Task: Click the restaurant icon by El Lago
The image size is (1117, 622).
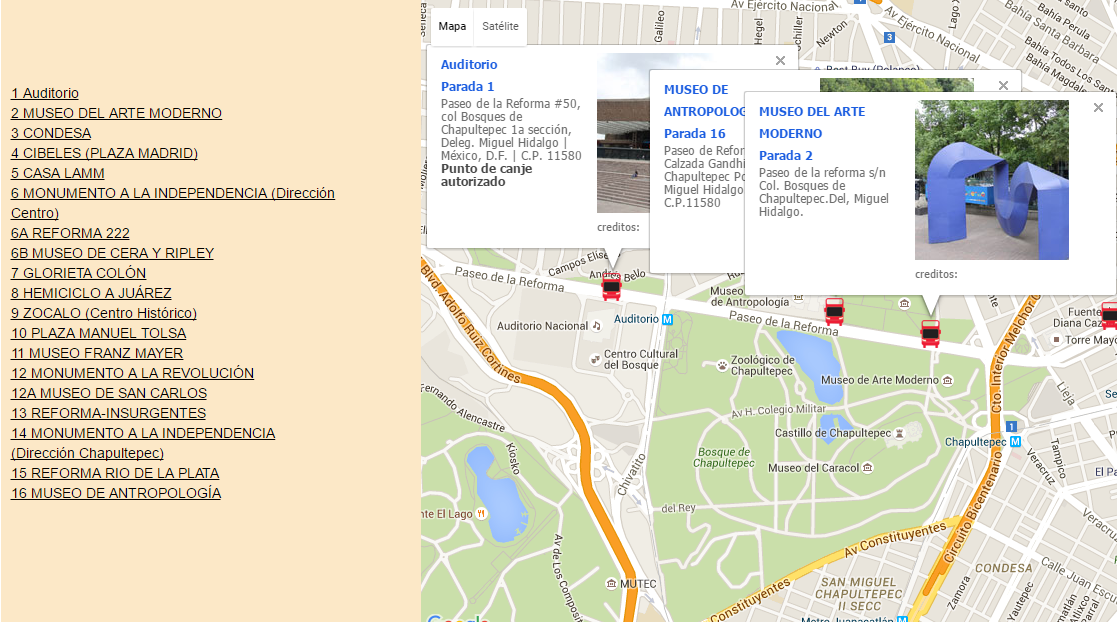Action: tap(482, 514)
